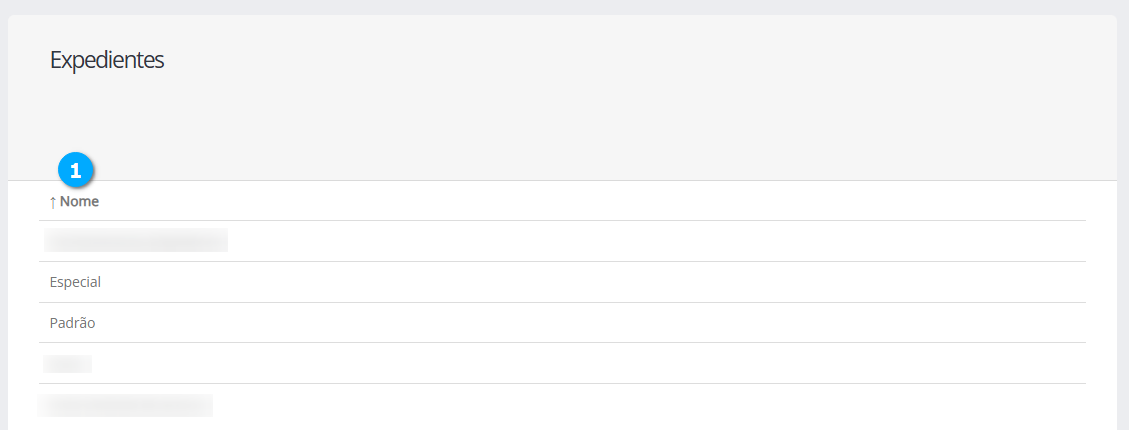Image resolution: width=1129 pixels, height=430 pixels.
Task: Sort the list by Nome column
Action: pyautogui.click(x=79, y=202)
